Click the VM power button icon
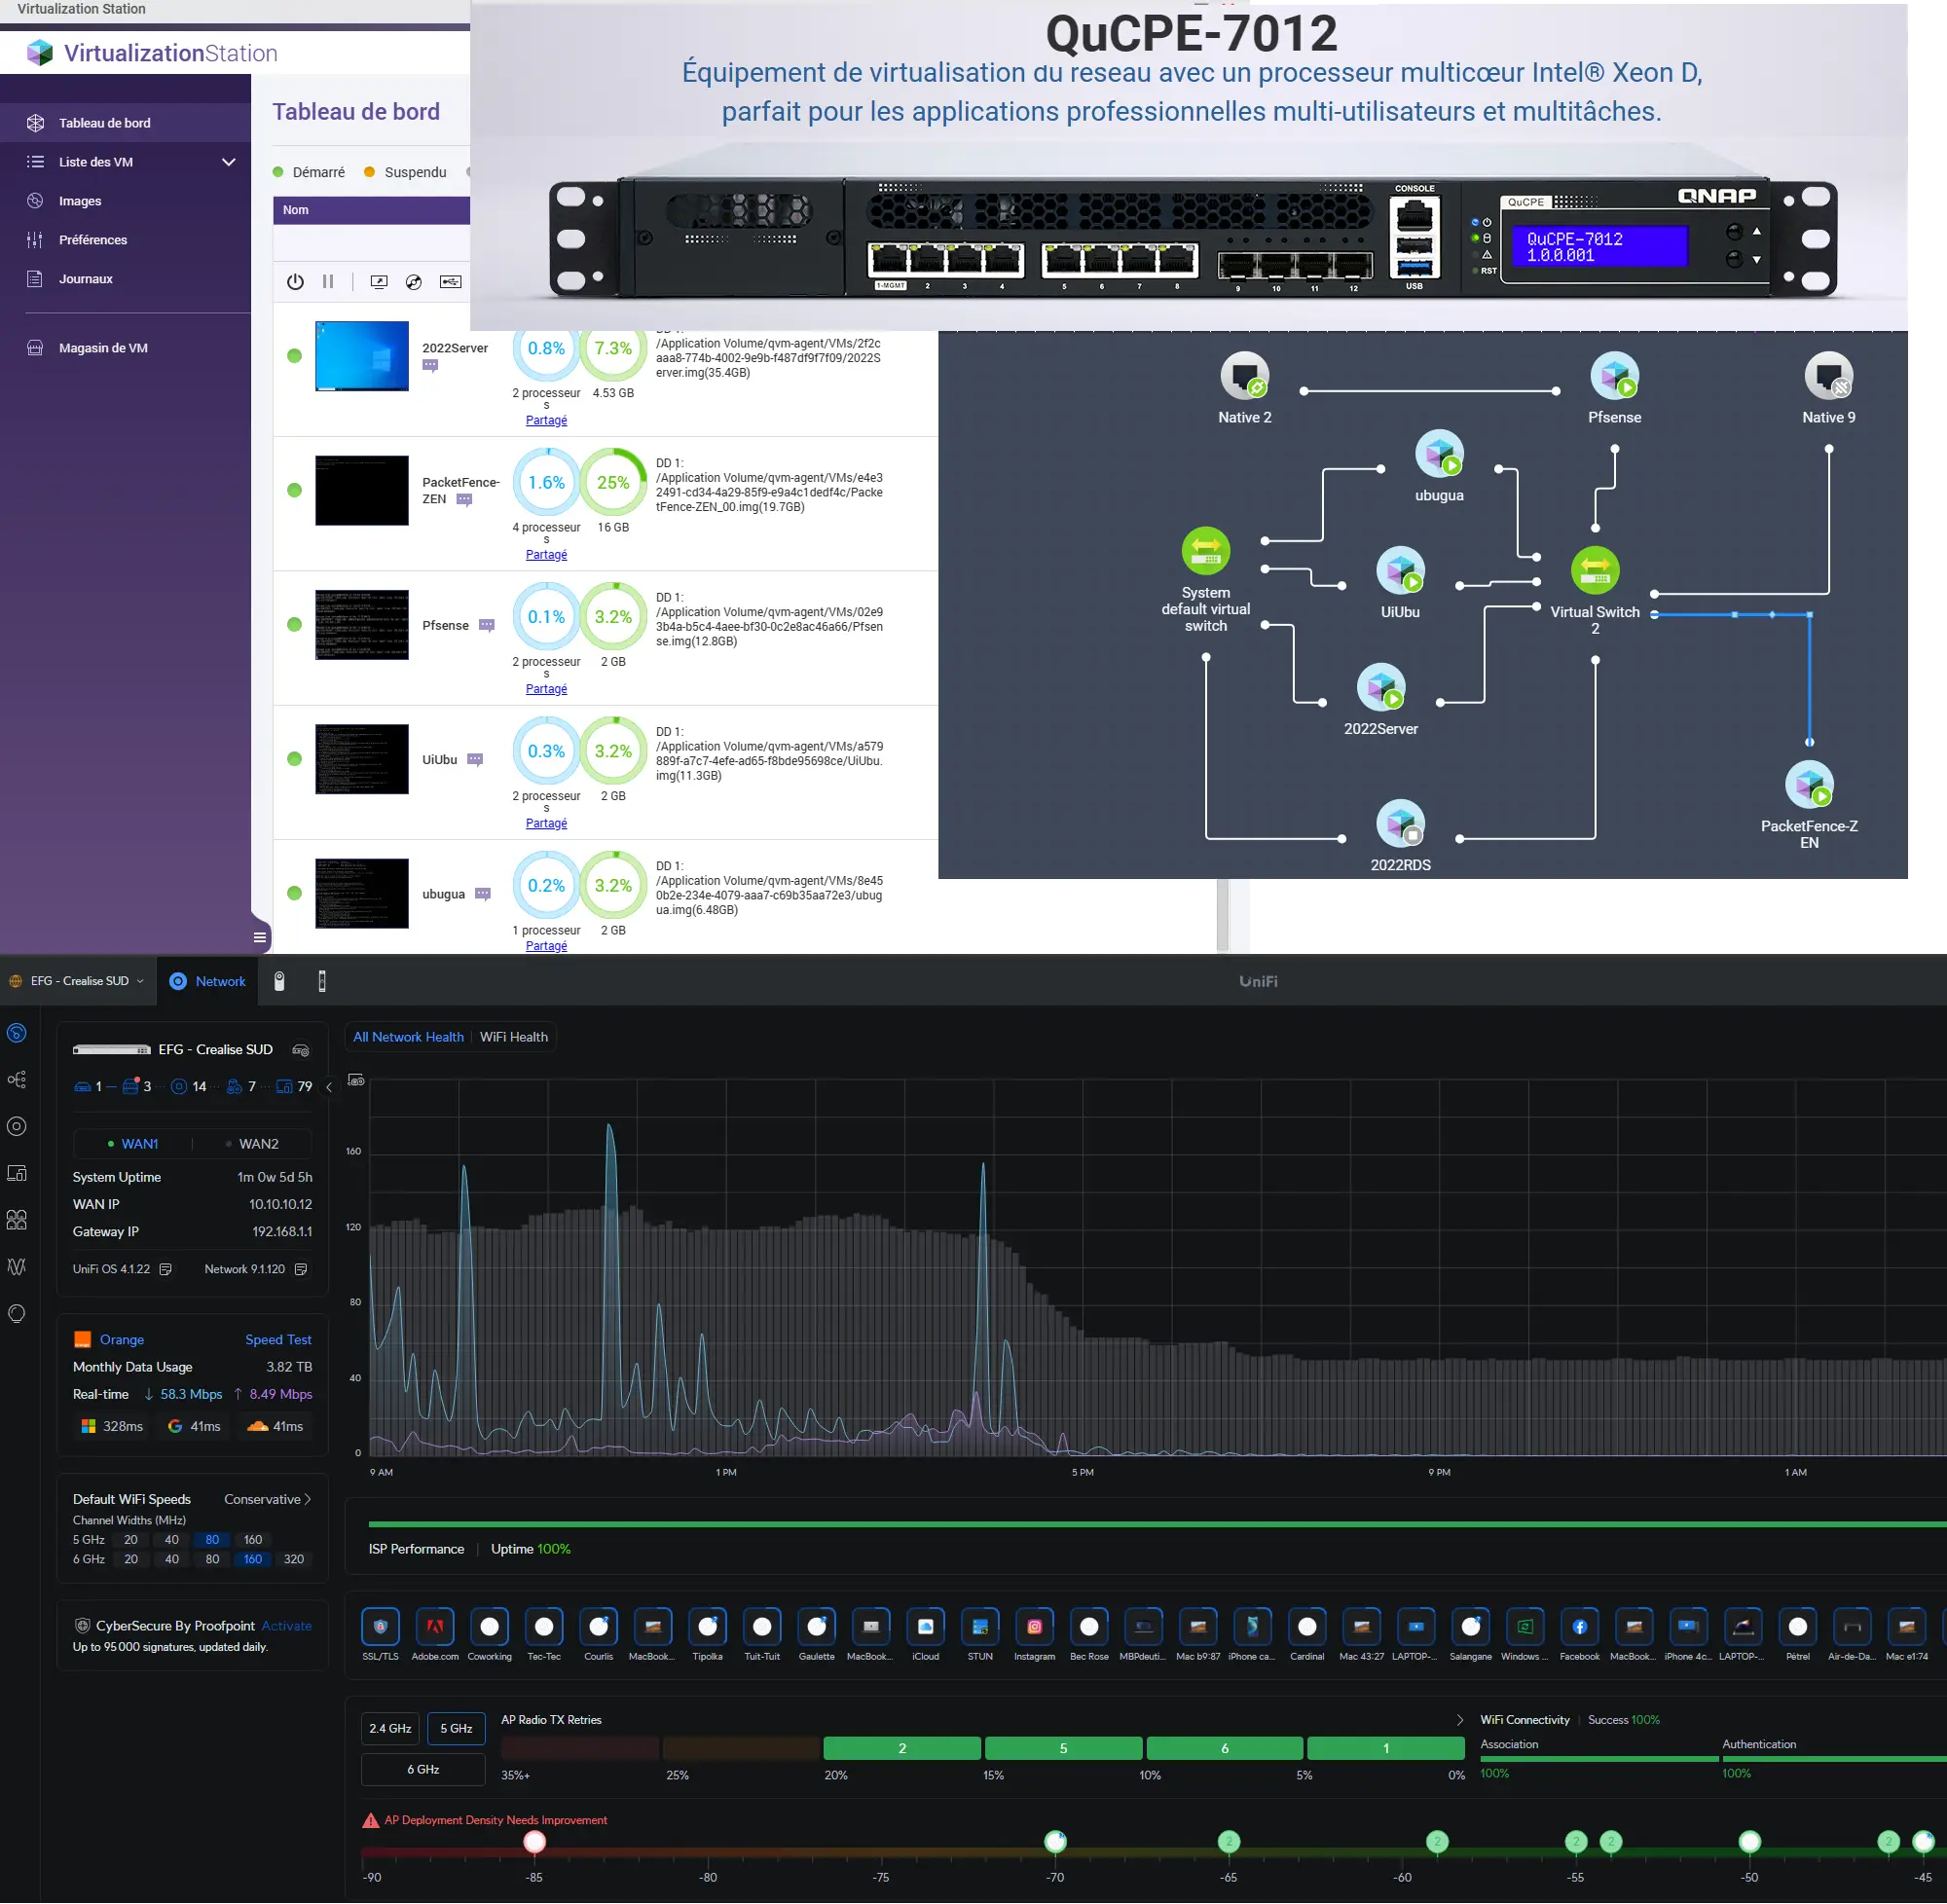 tap(295, 282)
